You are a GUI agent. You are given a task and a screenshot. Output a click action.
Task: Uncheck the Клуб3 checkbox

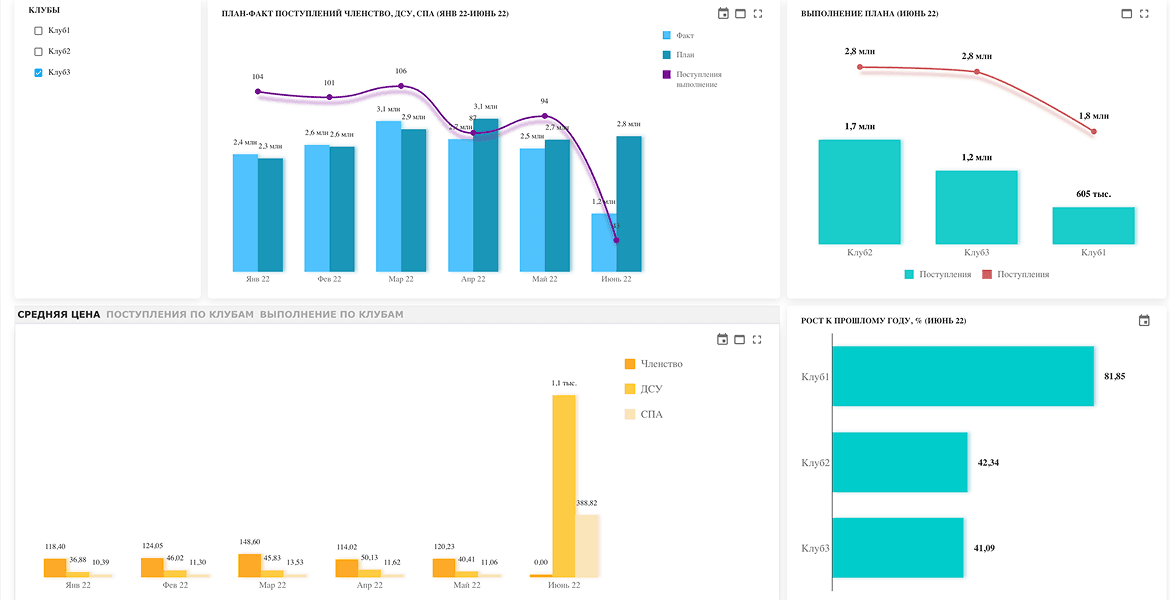point(39,72)
